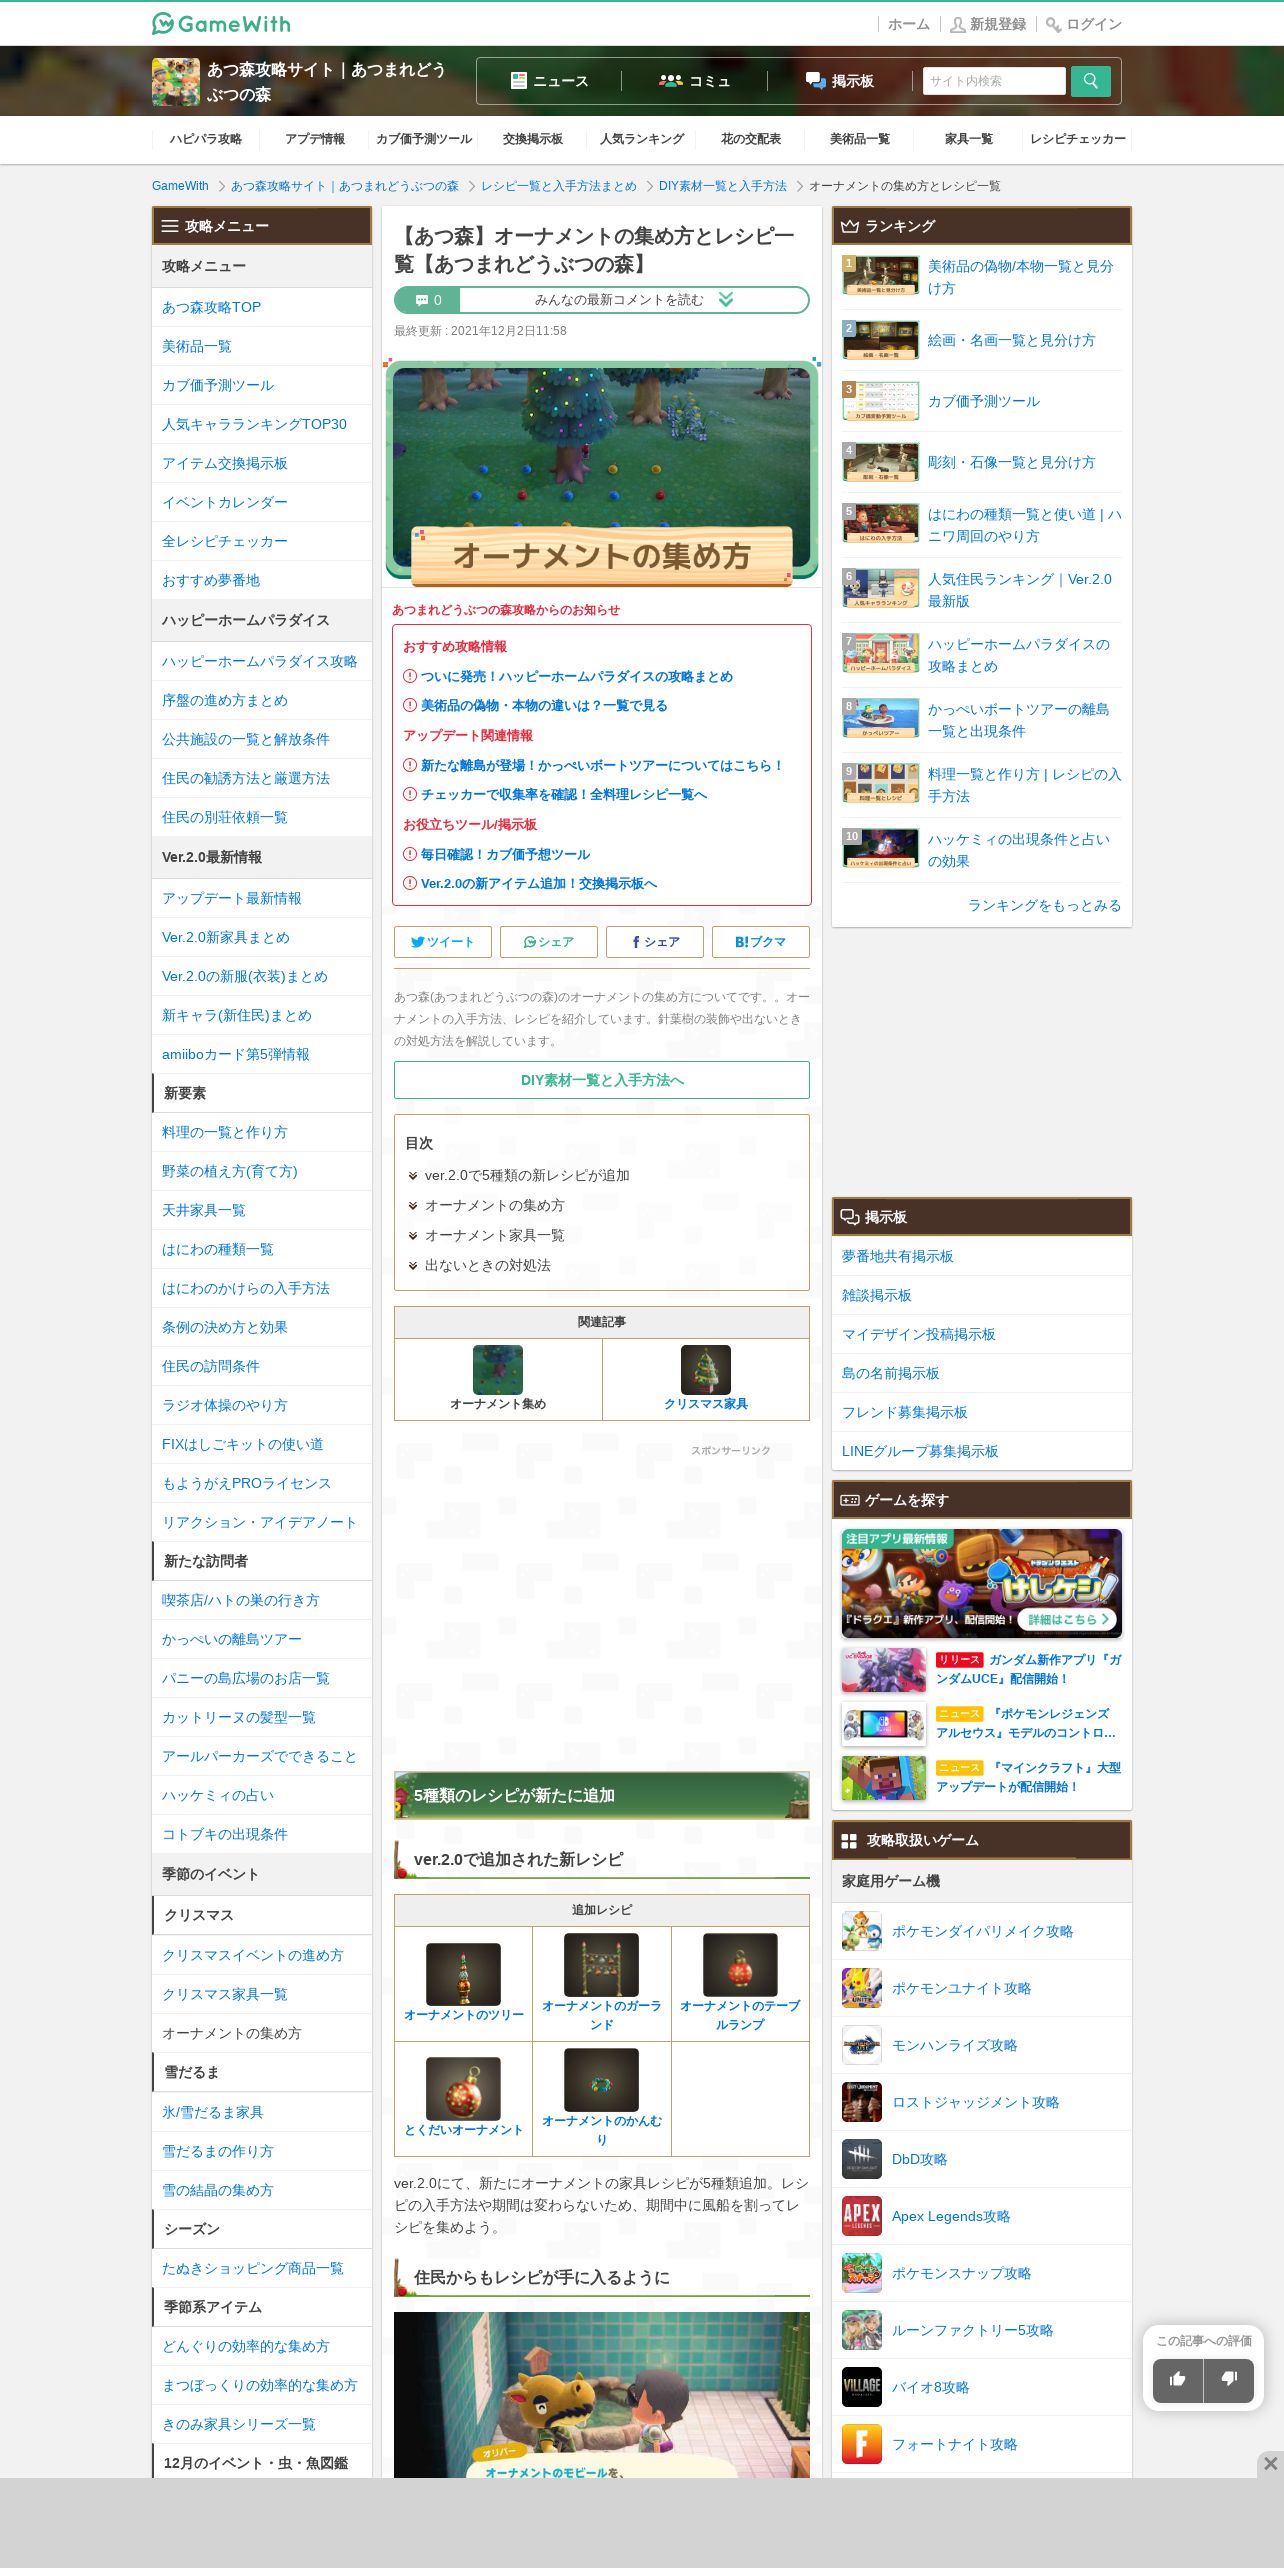Click the クリスマス家具 related article thumbnail
Screen dimensions: 1284x2568
click(706, 1369)
